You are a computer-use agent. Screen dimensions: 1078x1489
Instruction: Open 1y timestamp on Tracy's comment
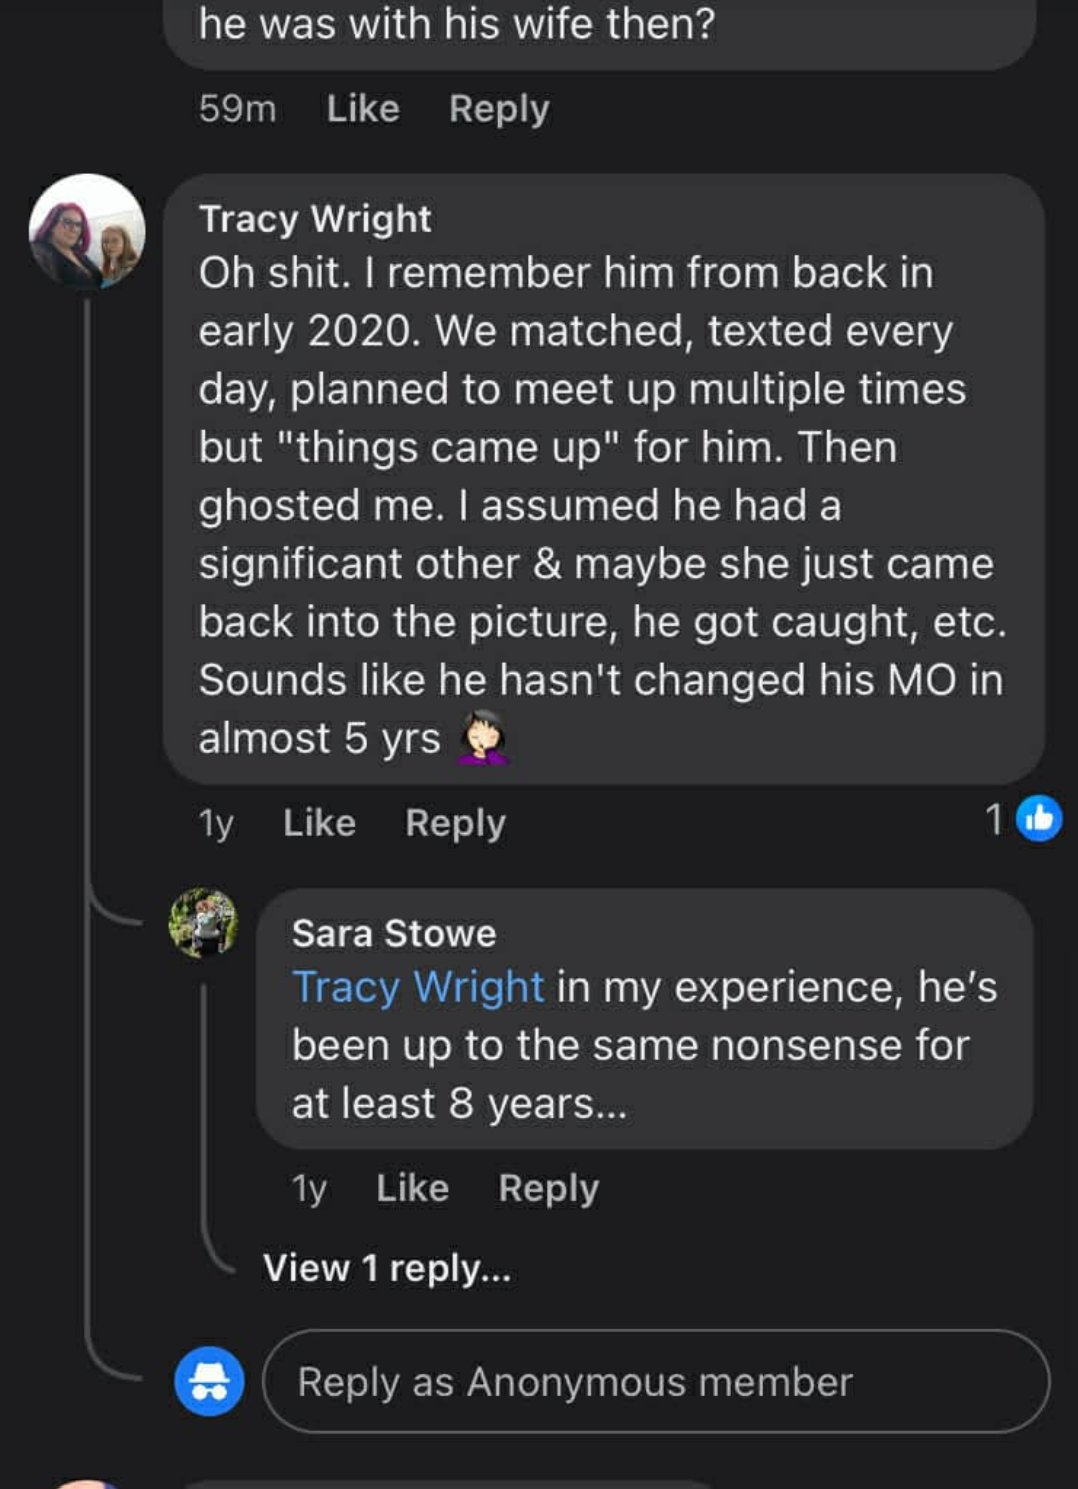(x=216, y=823)
